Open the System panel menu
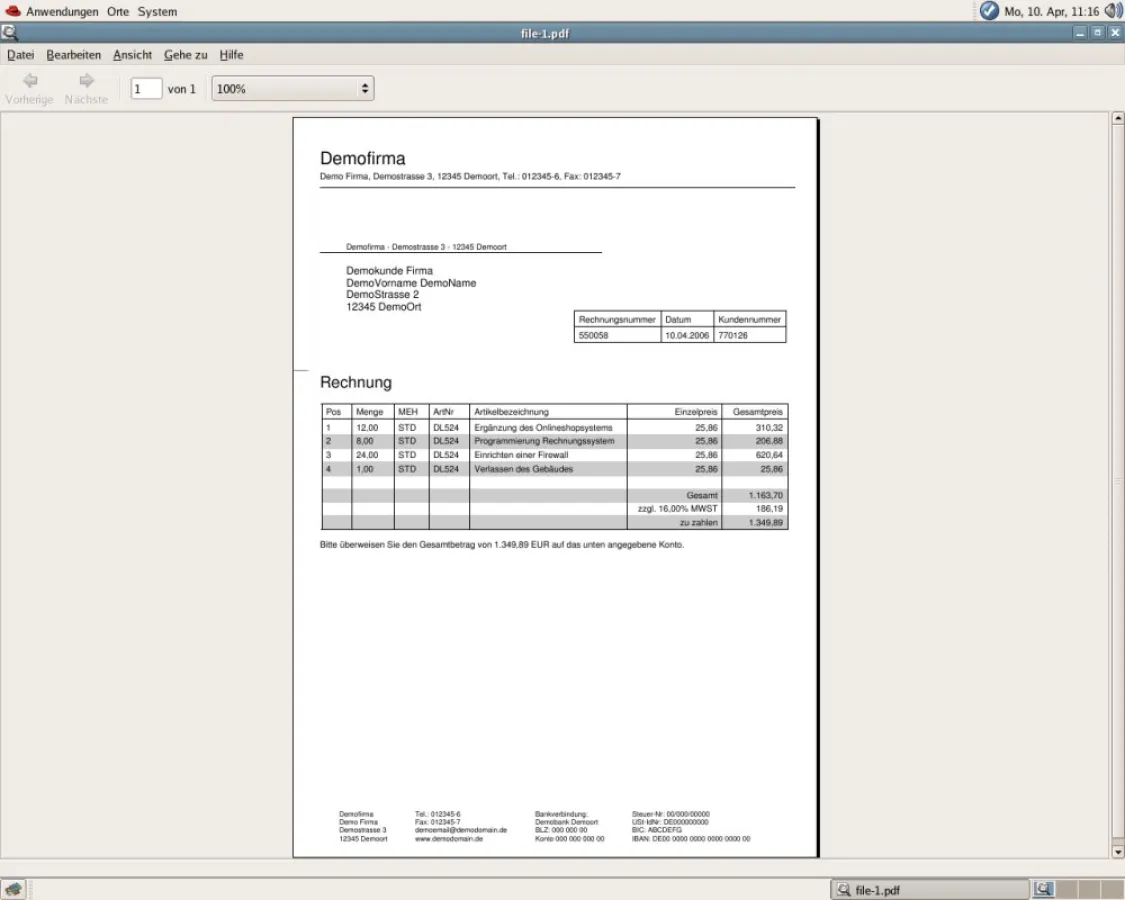 [x=157, y=12]
